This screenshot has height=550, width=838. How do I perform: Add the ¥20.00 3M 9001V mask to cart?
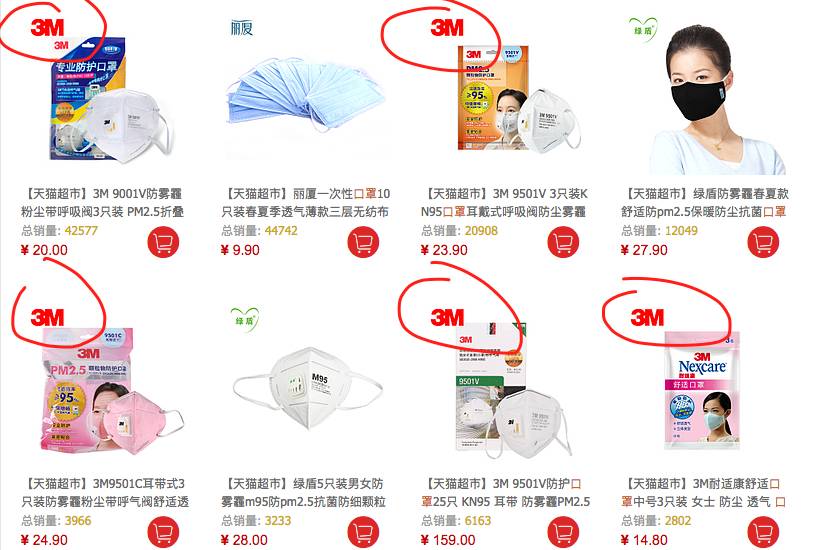163,242
